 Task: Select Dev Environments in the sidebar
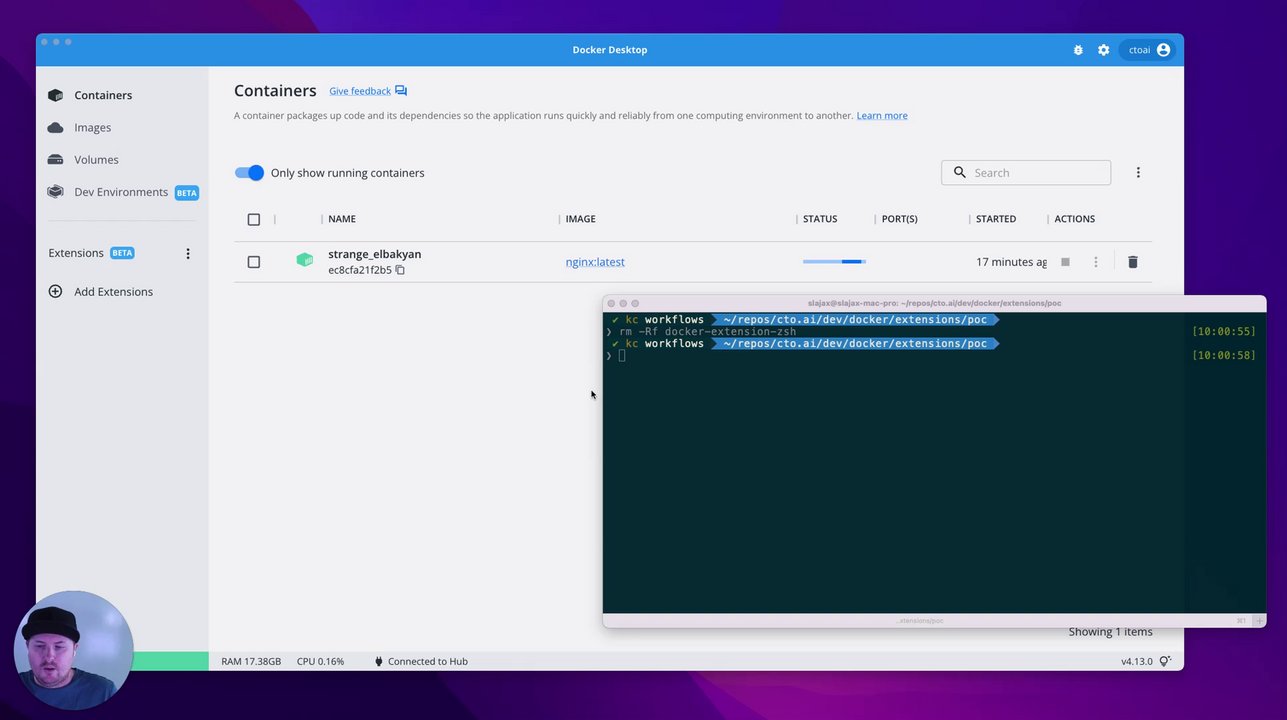(122, 192)
